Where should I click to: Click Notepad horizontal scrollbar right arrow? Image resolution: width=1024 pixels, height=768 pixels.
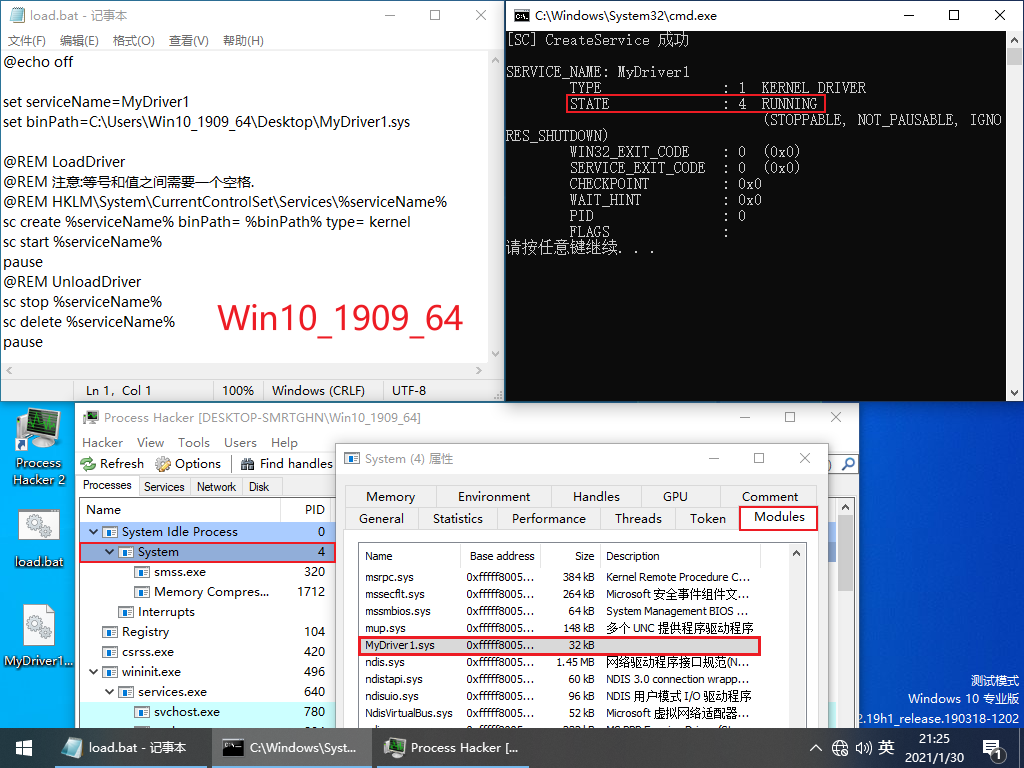[x=479, y=370]
